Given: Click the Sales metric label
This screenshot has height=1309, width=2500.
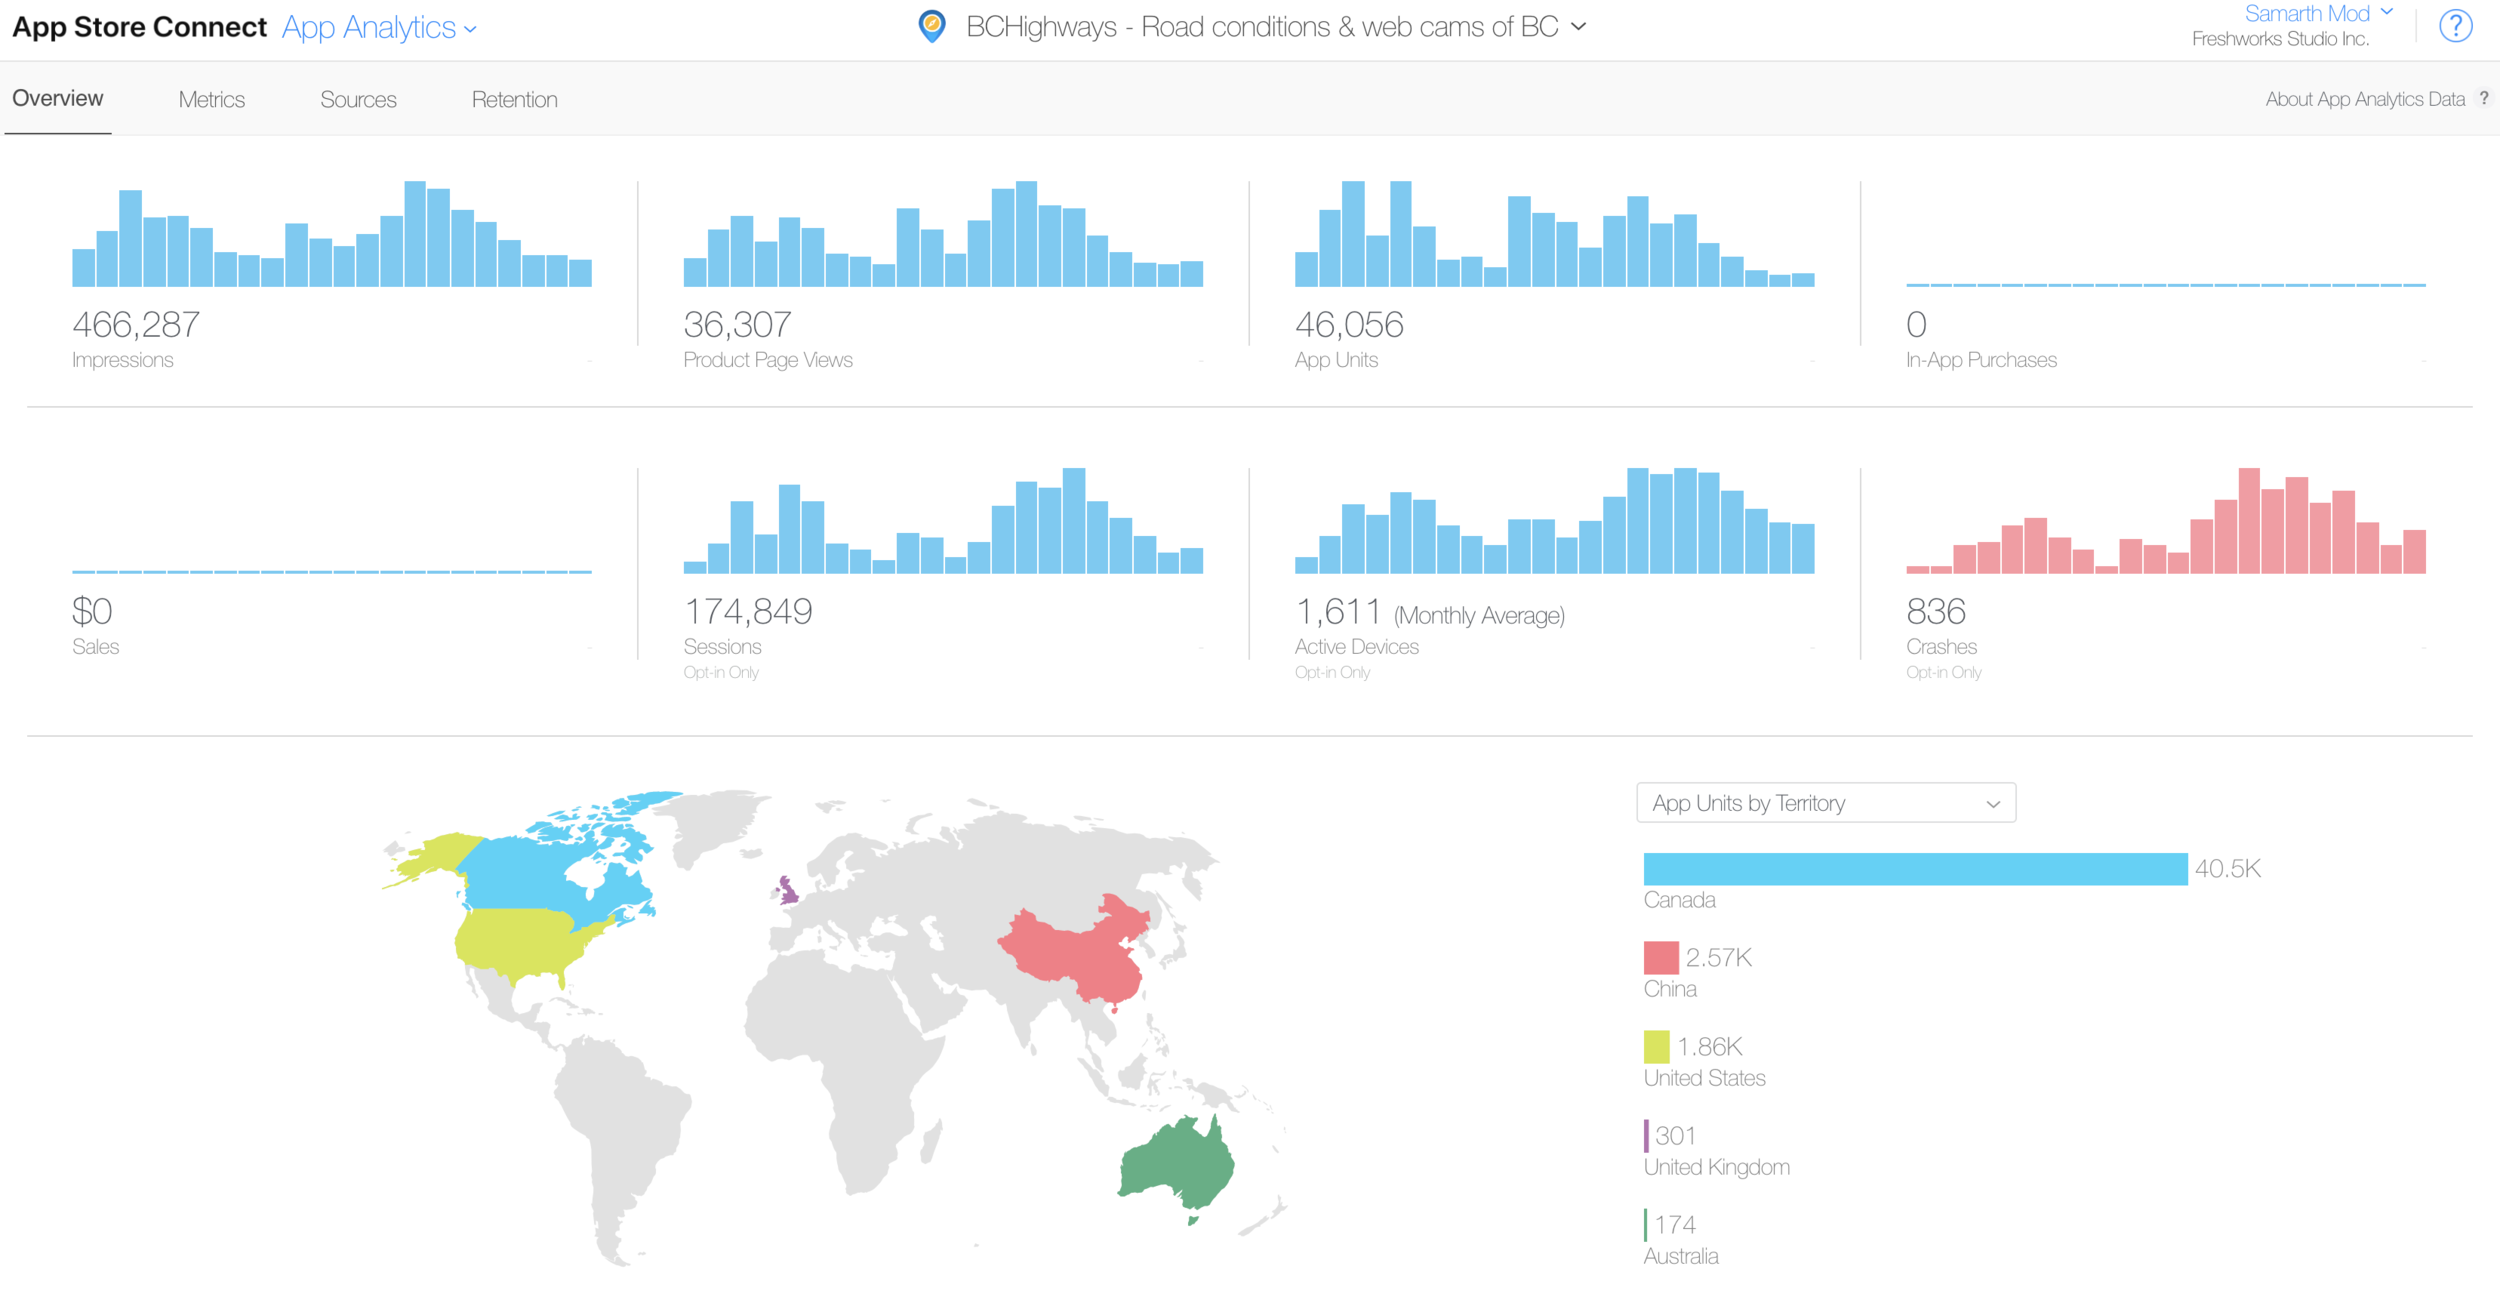Looking at the screenshot, I should tap(95, 647).
